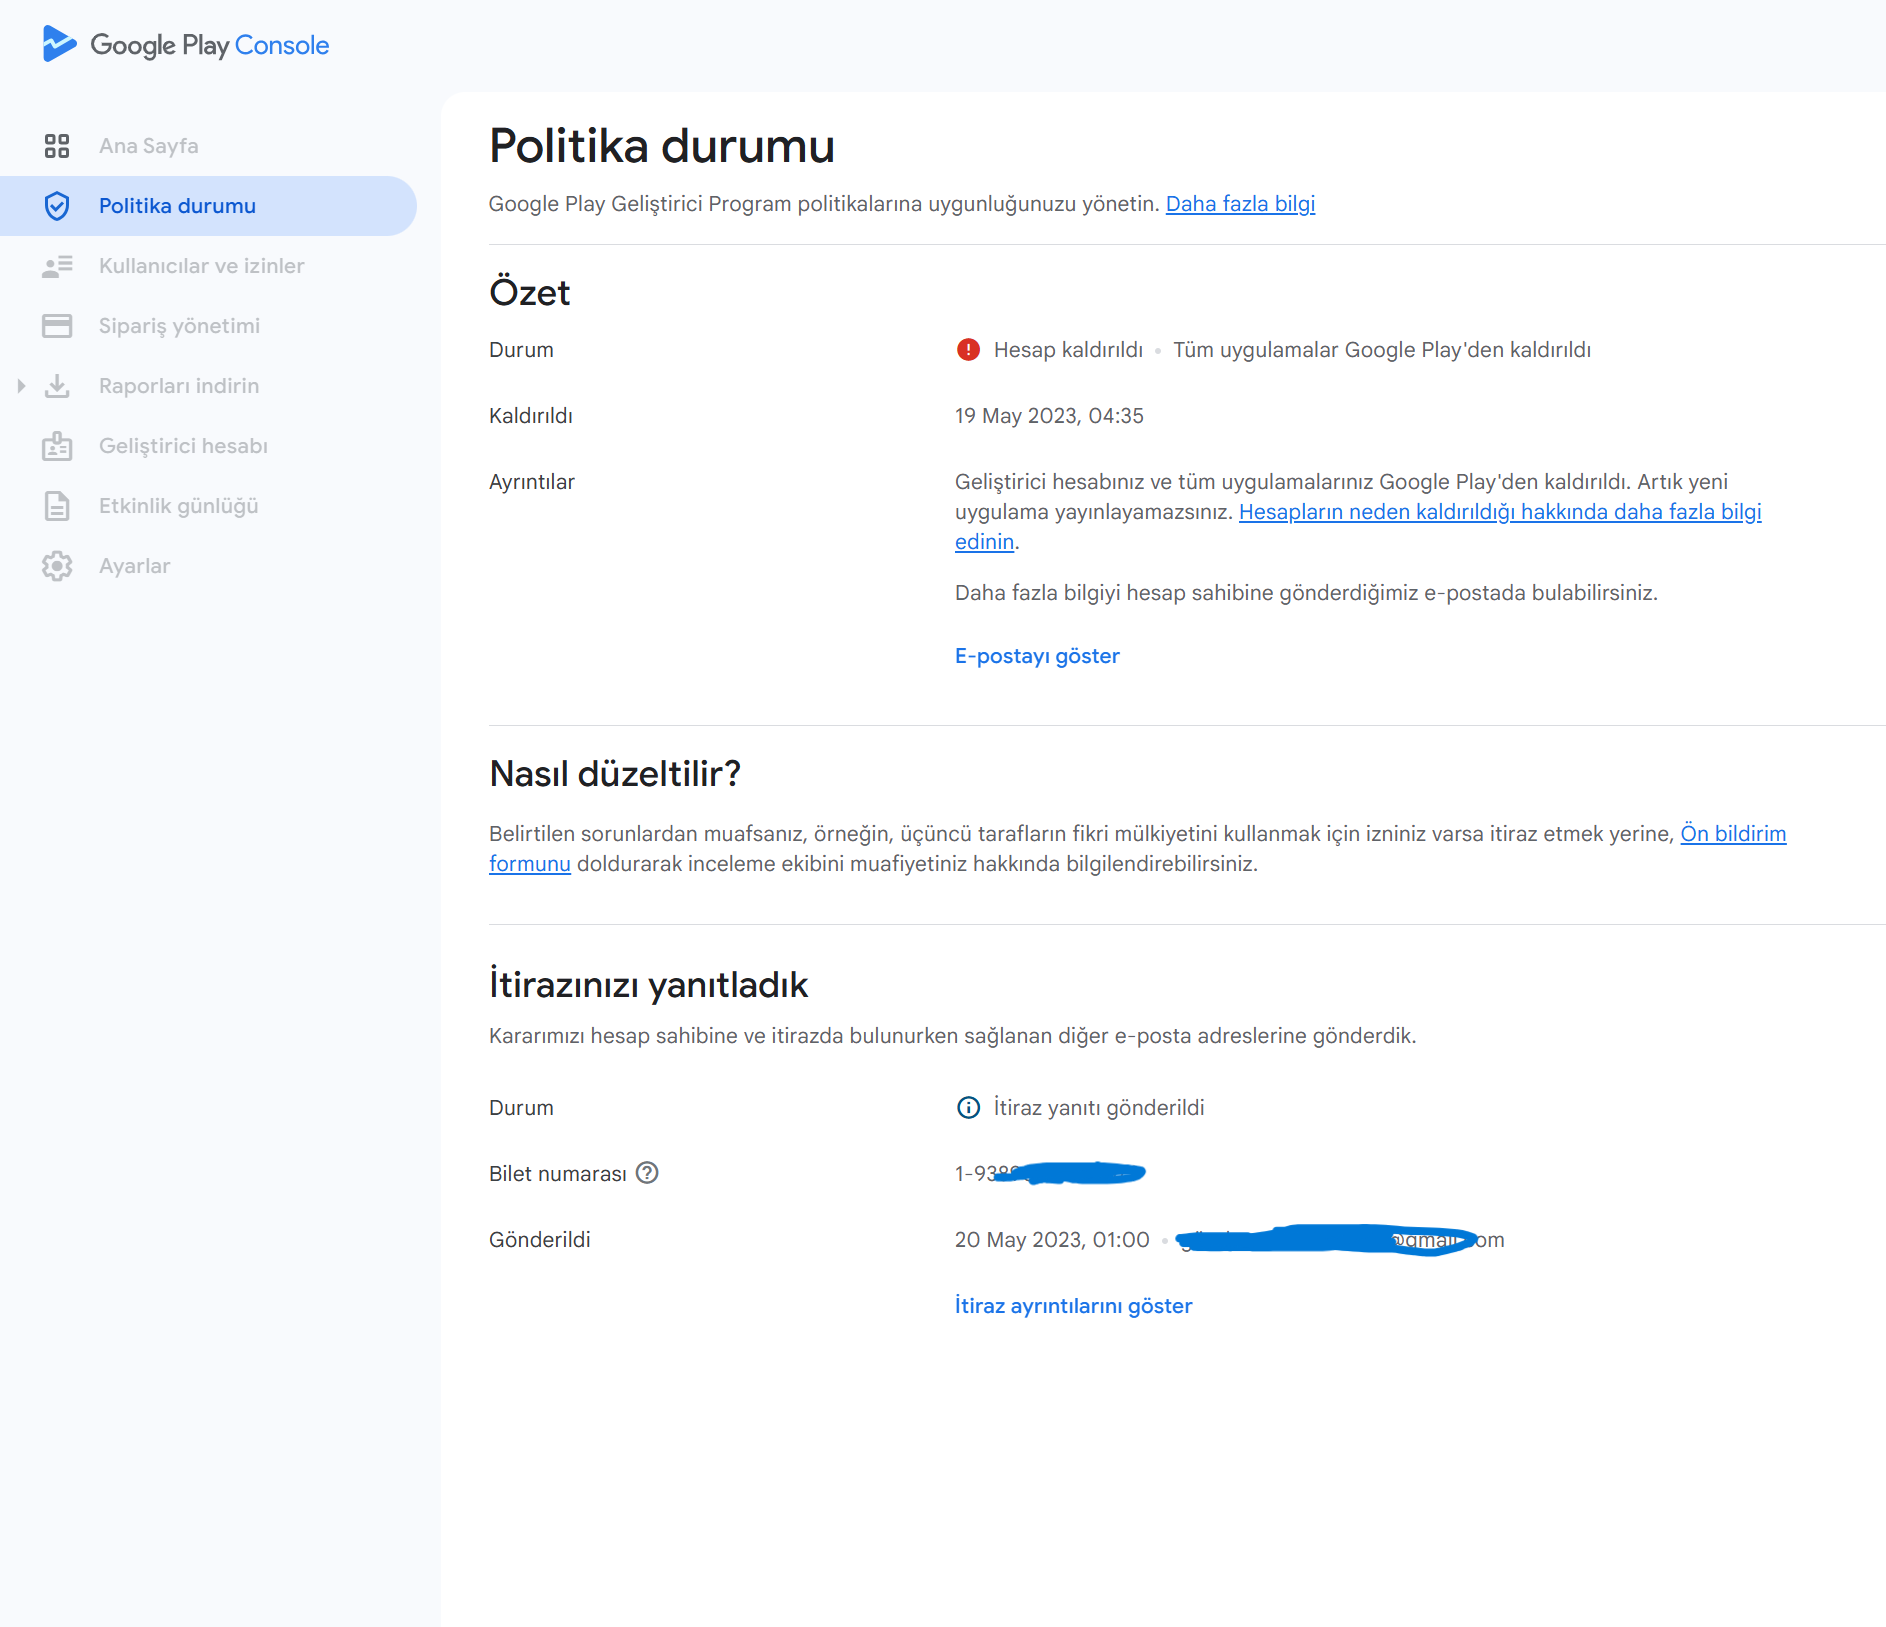Click the red error icon beside Hesap kaldırıldı
The image size is (1886, 1627).
pos(968,350)
